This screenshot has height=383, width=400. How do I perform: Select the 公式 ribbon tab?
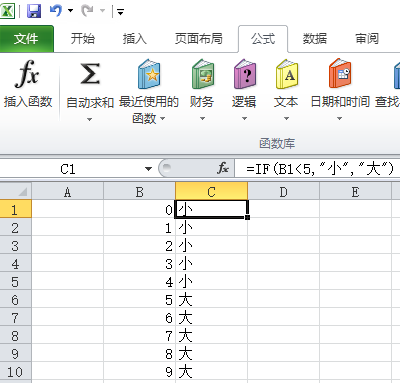[x=263, y=39]
